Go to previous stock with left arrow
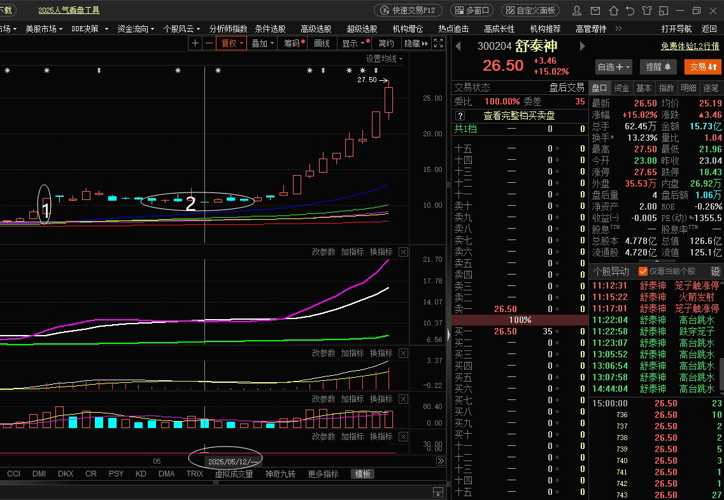724x500 pixels. coord(458,46)
